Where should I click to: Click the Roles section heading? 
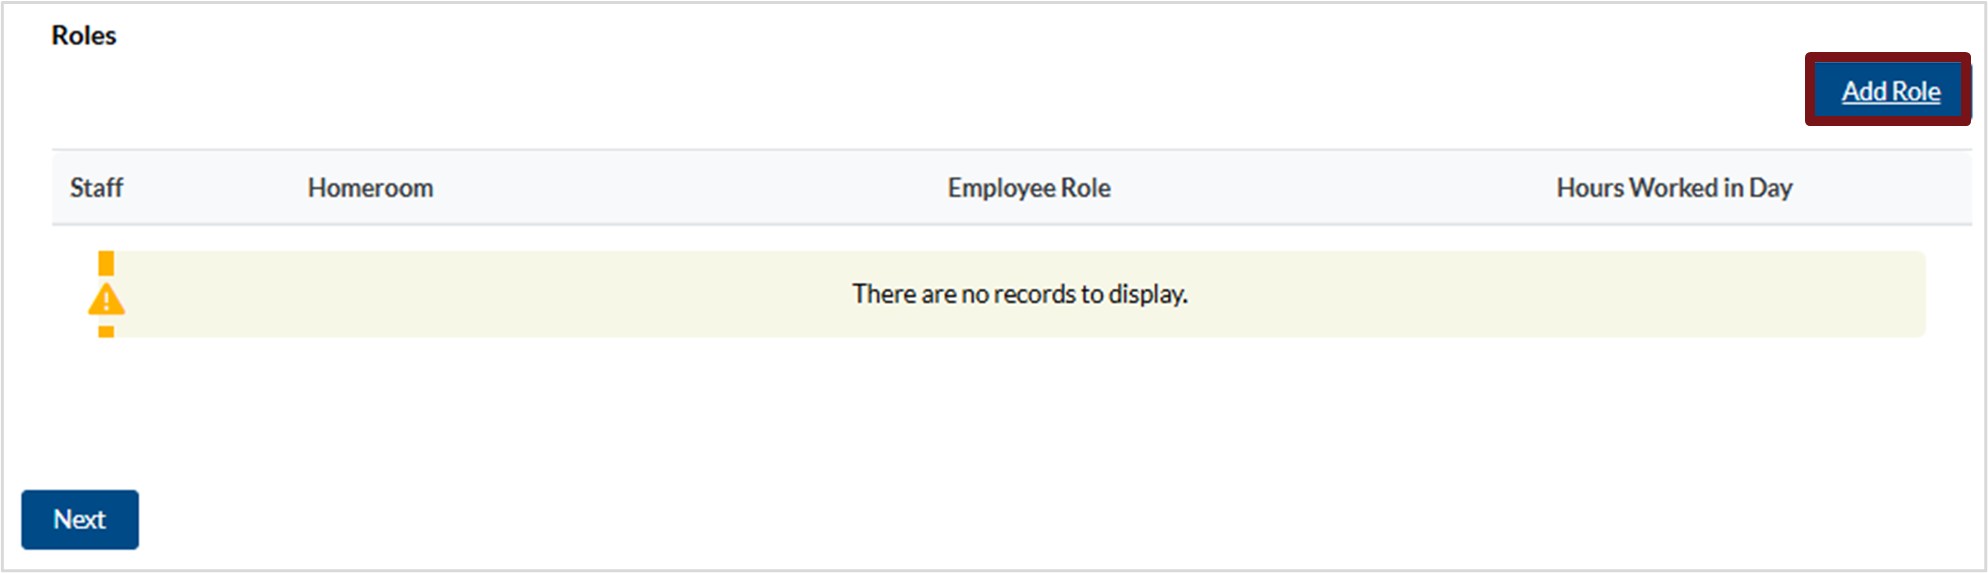coord(84,36)
